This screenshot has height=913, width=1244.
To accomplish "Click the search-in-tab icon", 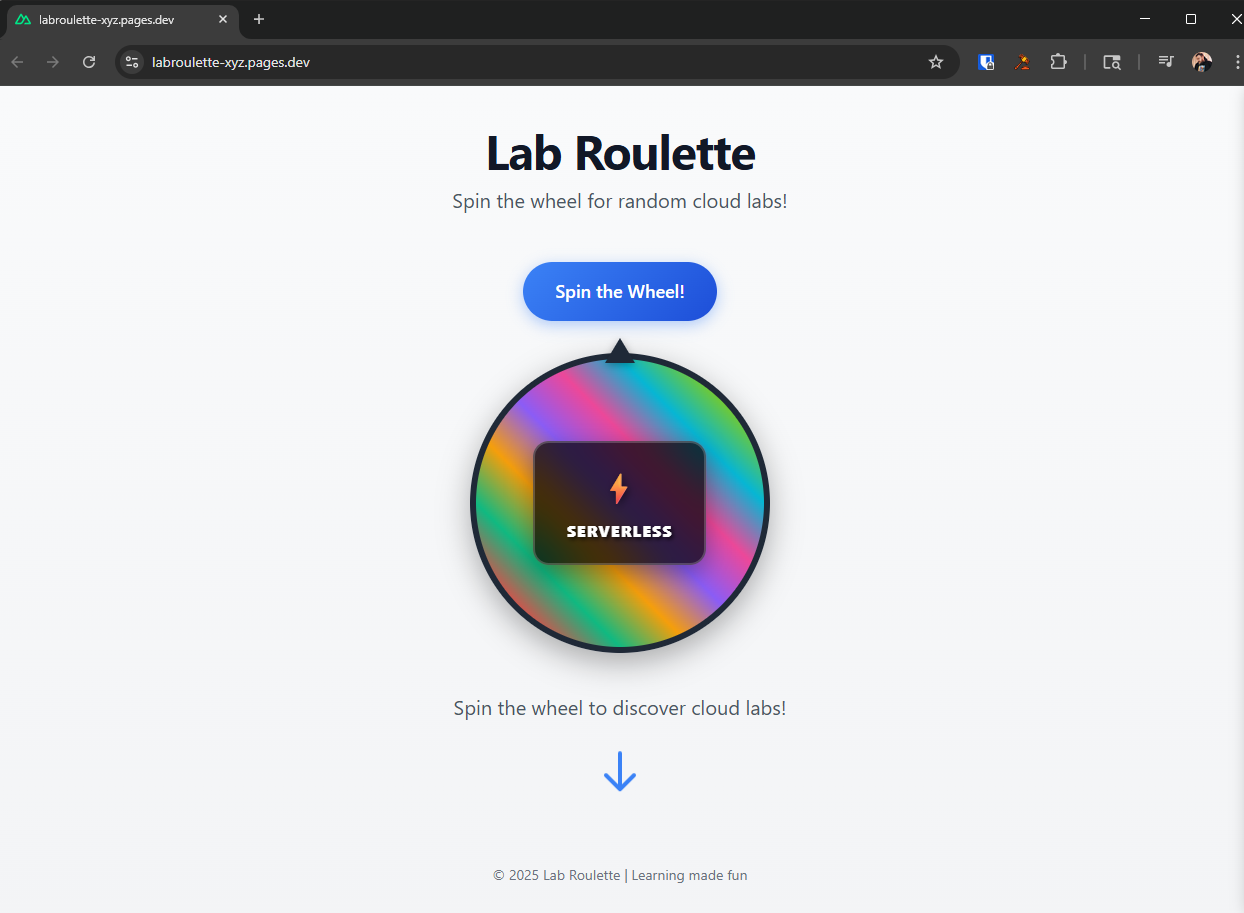I will pos(1112,62).
